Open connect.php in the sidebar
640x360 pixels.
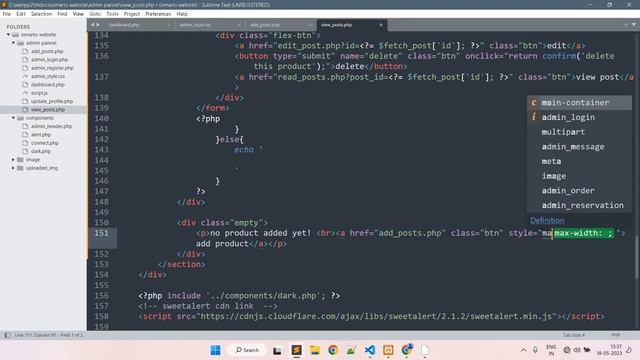(x=44, y=143)
